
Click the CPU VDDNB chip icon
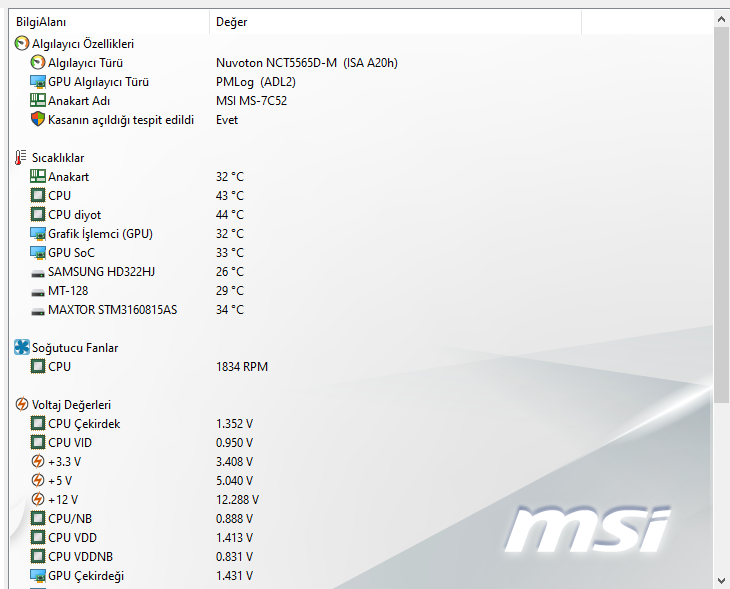[x=38, y=556]
